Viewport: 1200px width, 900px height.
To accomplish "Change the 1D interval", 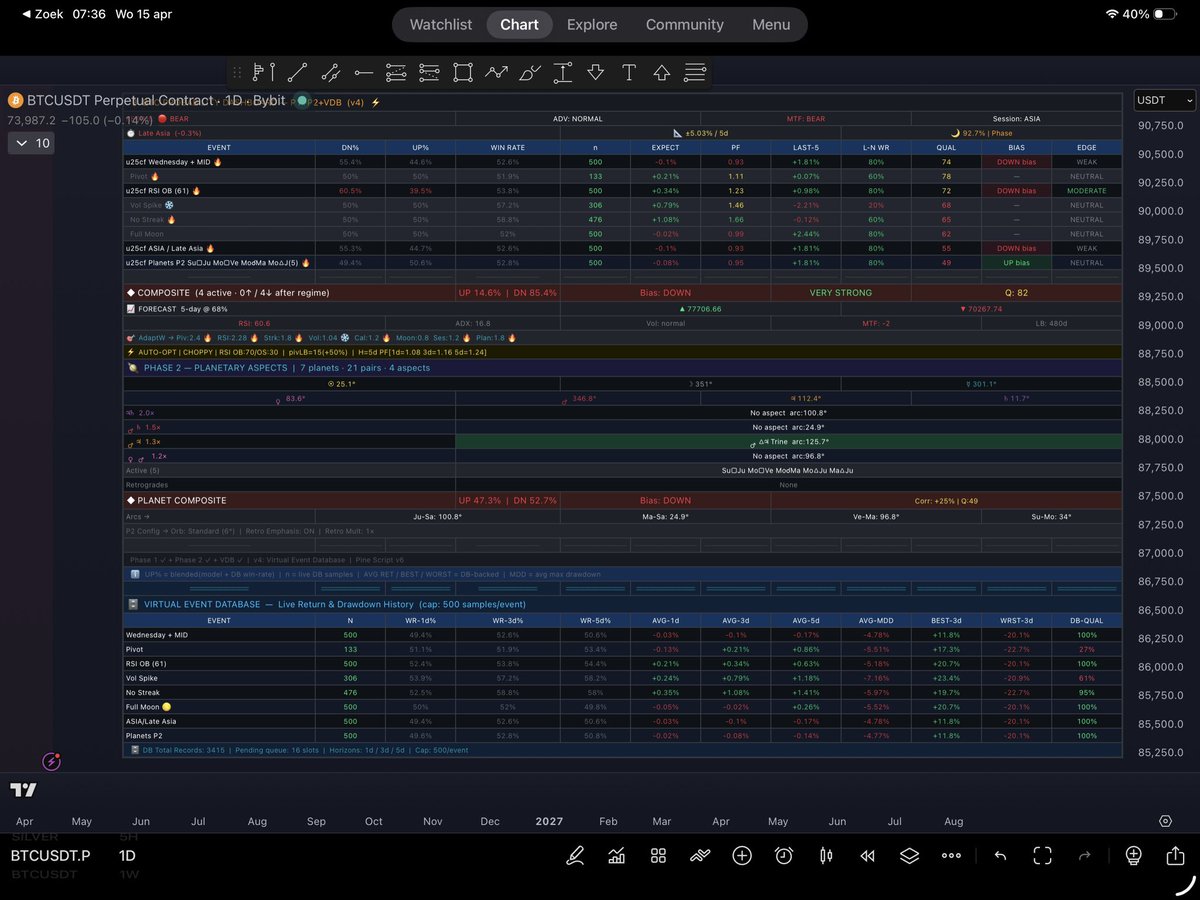I will [x=127, y=856].
